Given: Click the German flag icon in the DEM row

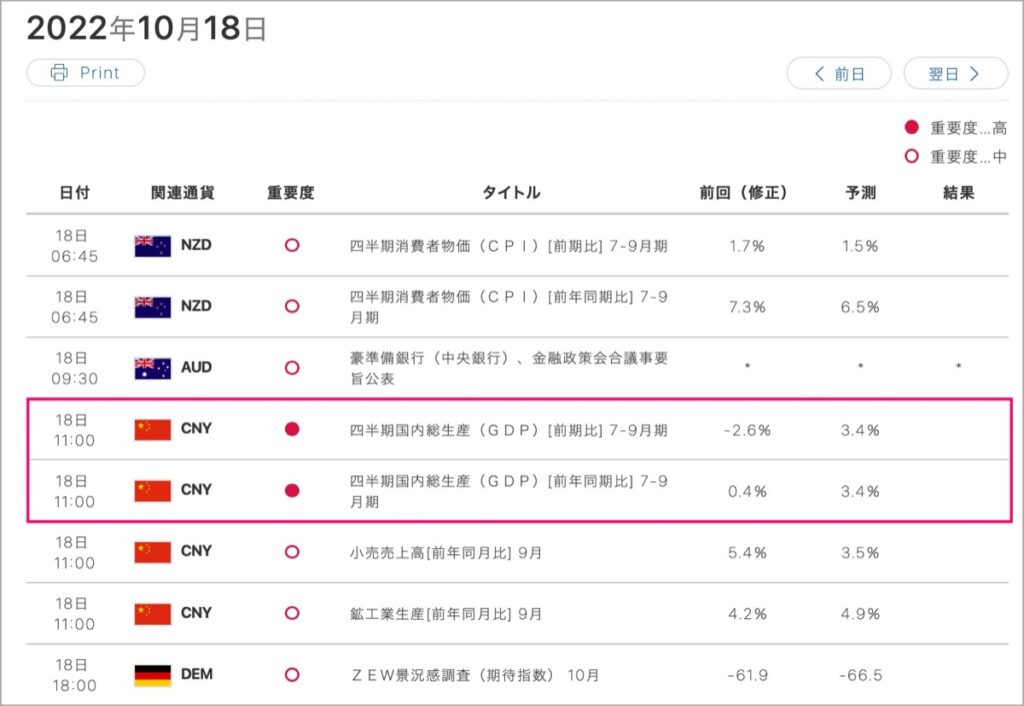Looking at the screenshot, I should pyautogui.click(x=153, y=675).
